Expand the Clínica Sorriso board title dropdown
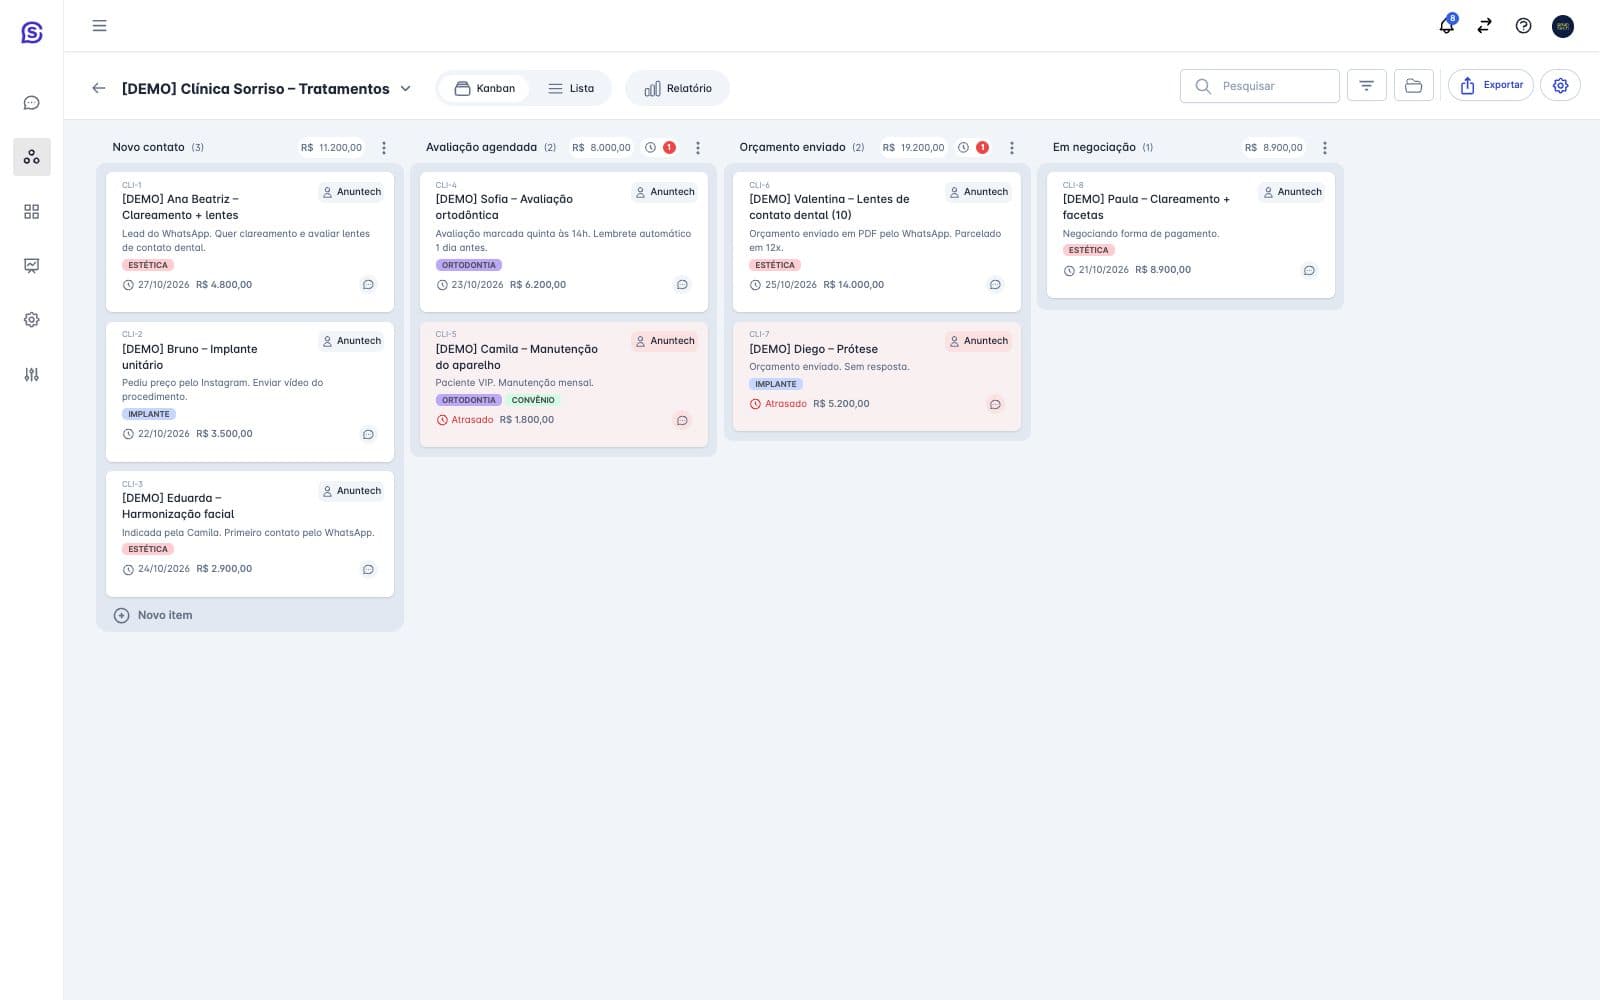Screen dimensions: 1600x1000 pos(405,88)
